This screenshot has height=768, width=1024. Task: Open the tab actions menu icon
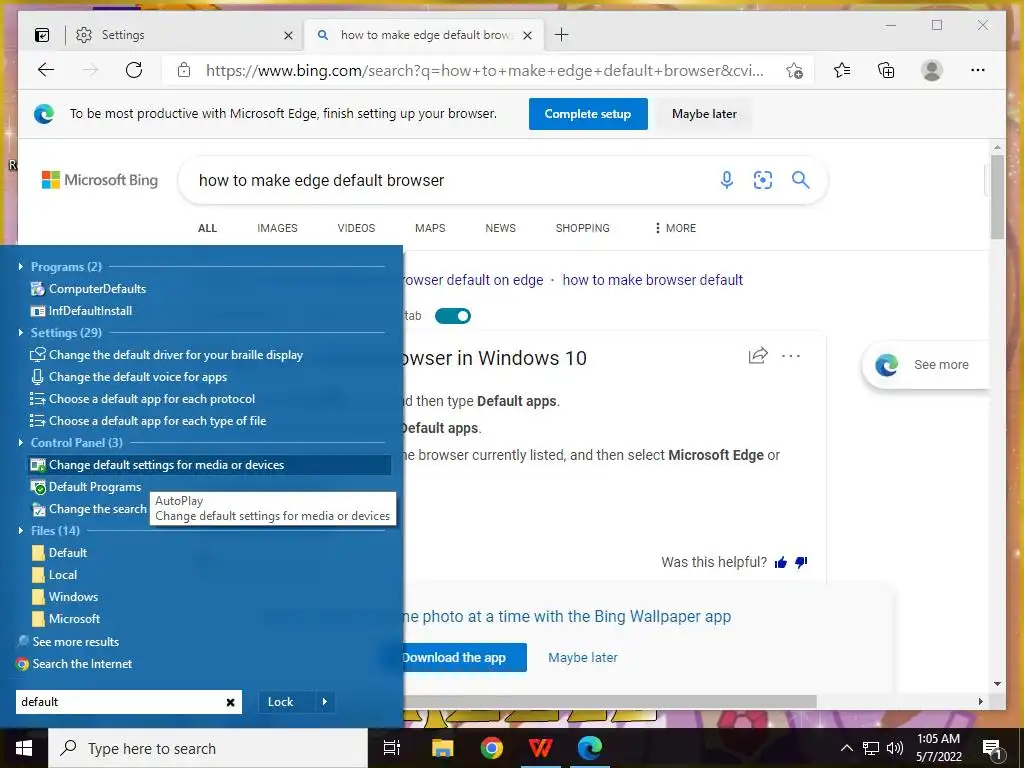click(x=42, y=35)
